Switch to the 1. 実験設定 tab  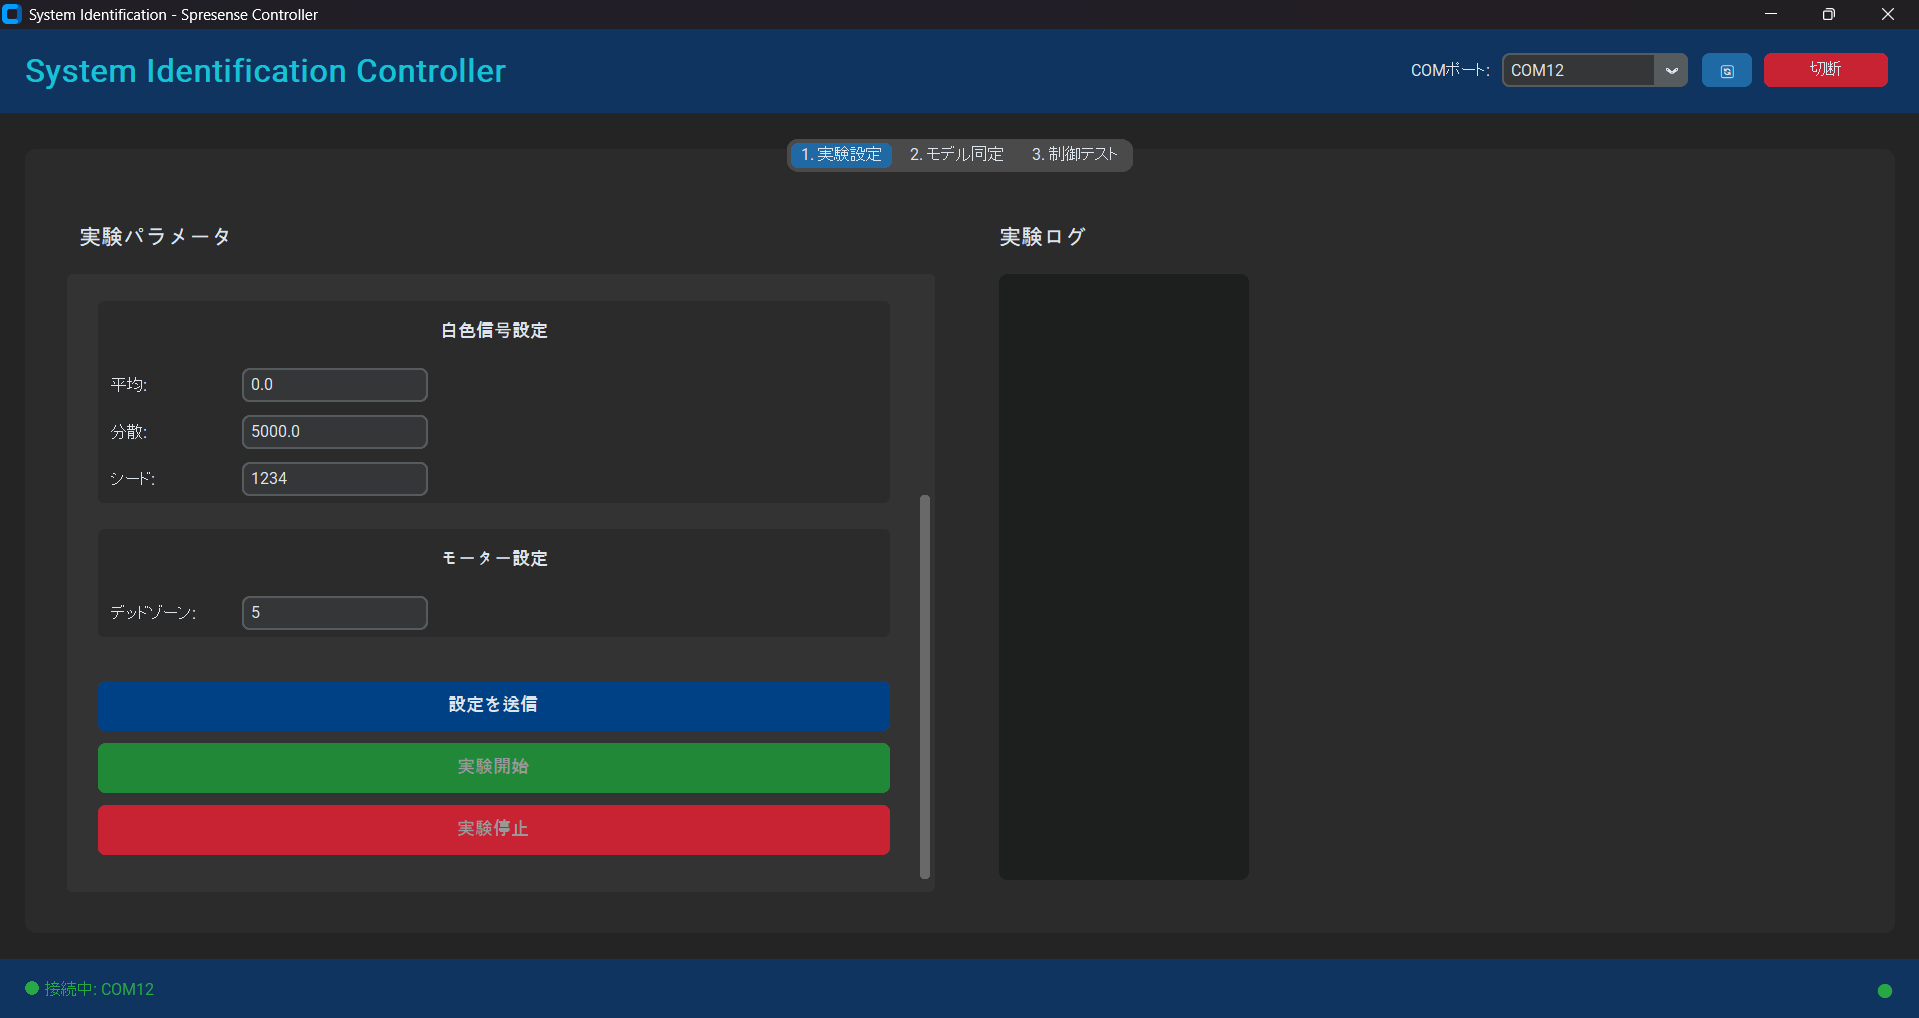(x=841, y=154)
